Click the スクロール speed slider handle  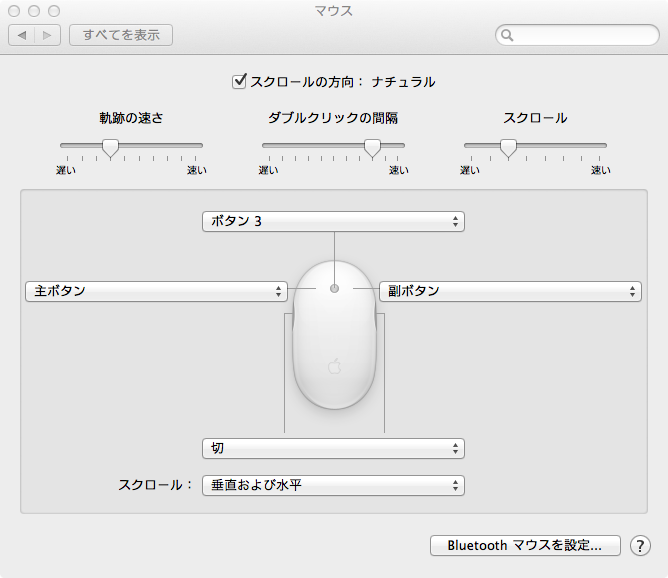coord(508,148)
